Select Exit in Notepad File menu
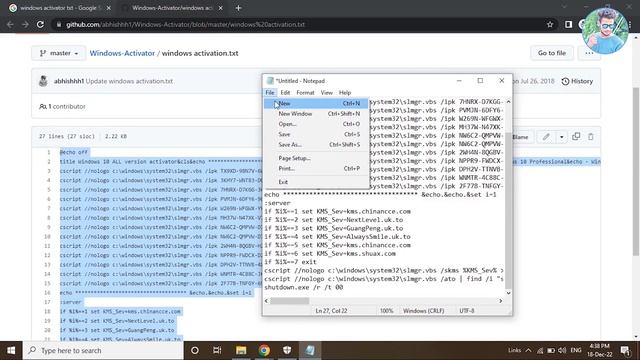This screenshot has height=360, width=640. pyautogui.click(x=316, y=182)
